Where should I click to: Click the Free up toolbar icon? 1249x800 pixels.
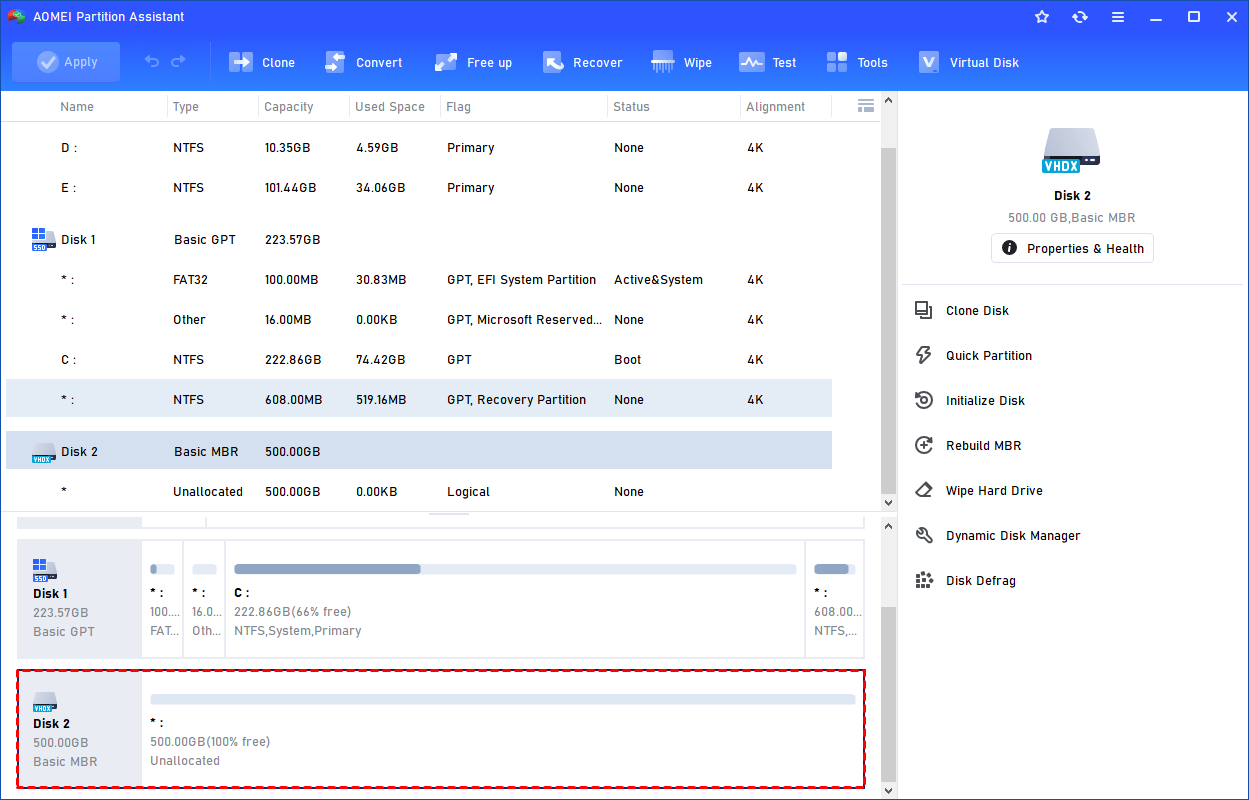(446, 62)
